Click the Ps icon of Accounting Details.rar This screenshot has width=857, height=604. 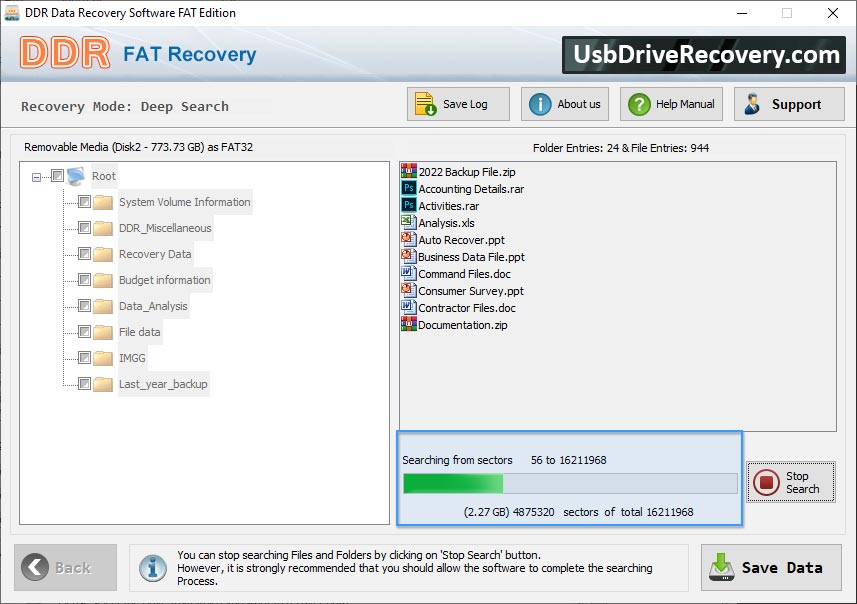click(408, 188)
